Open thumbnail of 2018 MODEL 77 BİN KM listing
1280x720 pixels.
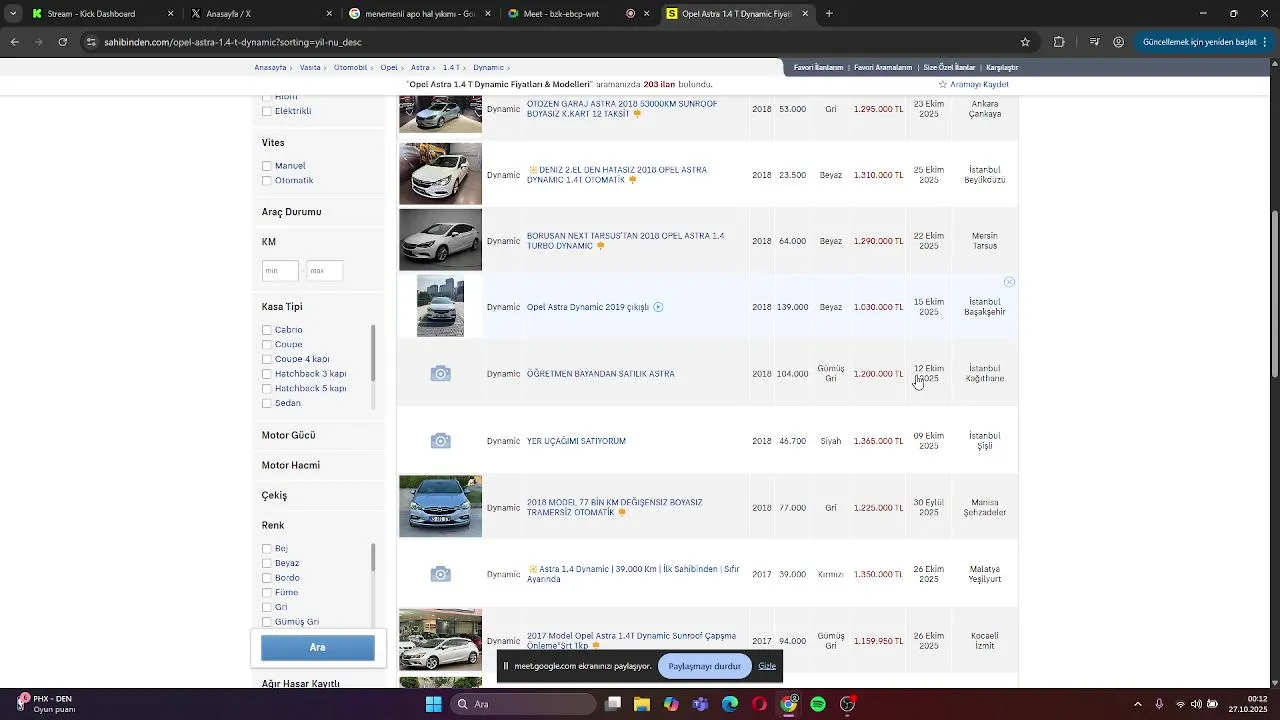coord(440,506)
